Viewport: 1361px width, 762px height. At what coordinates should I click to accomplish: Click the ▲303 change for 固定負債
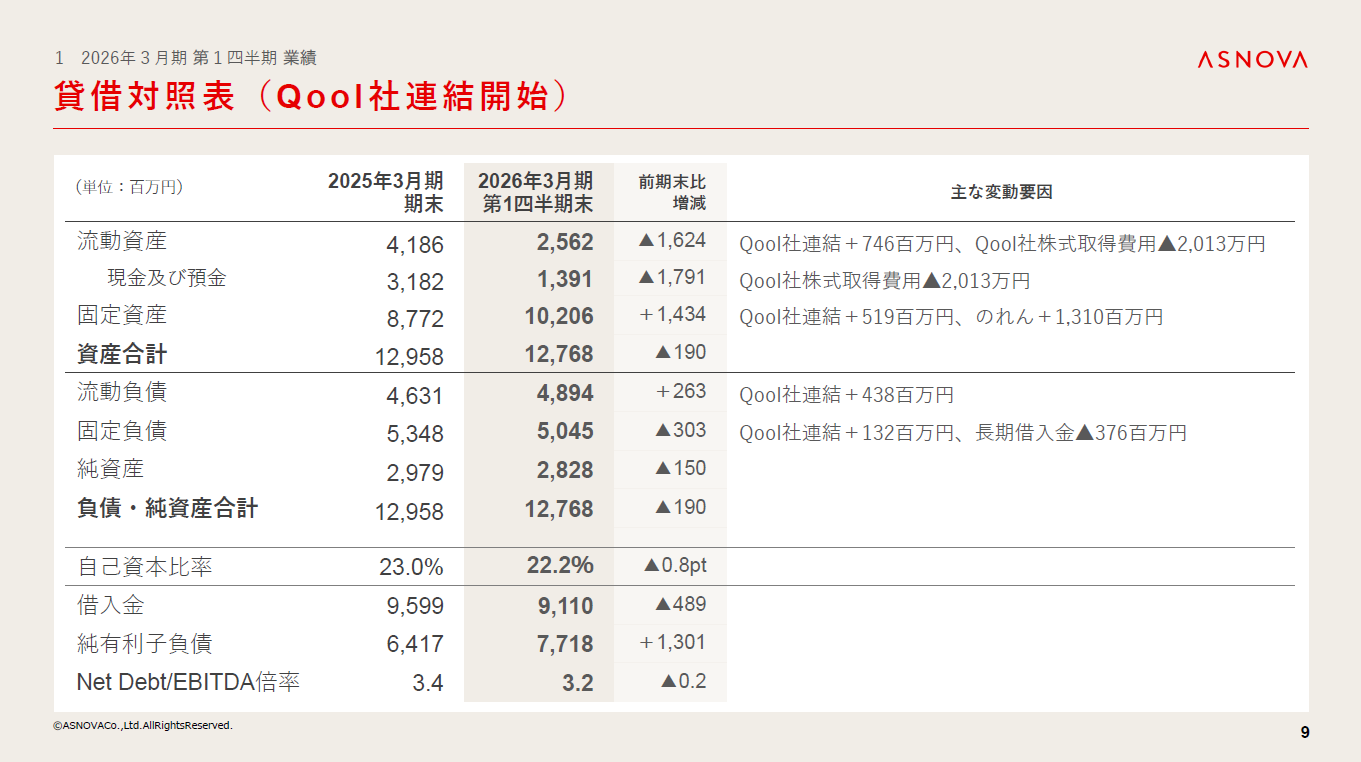680,431
